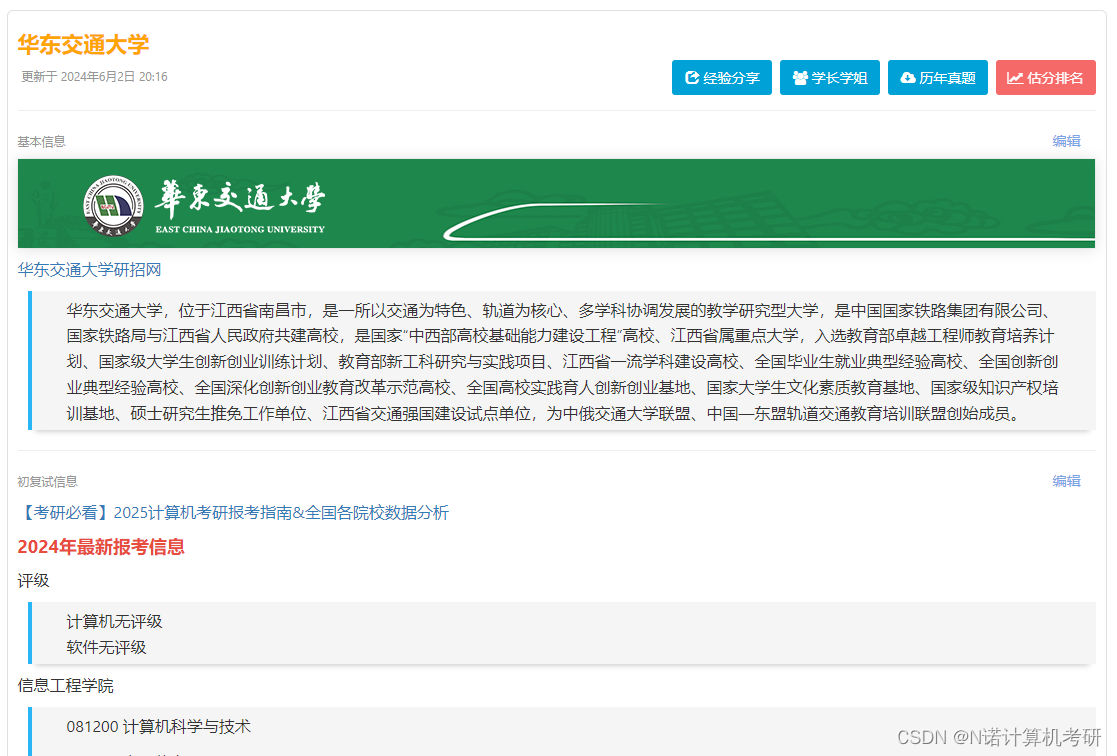
Task: Click the update time 2024年6月2日 text
Action: [x=95, y=77]
